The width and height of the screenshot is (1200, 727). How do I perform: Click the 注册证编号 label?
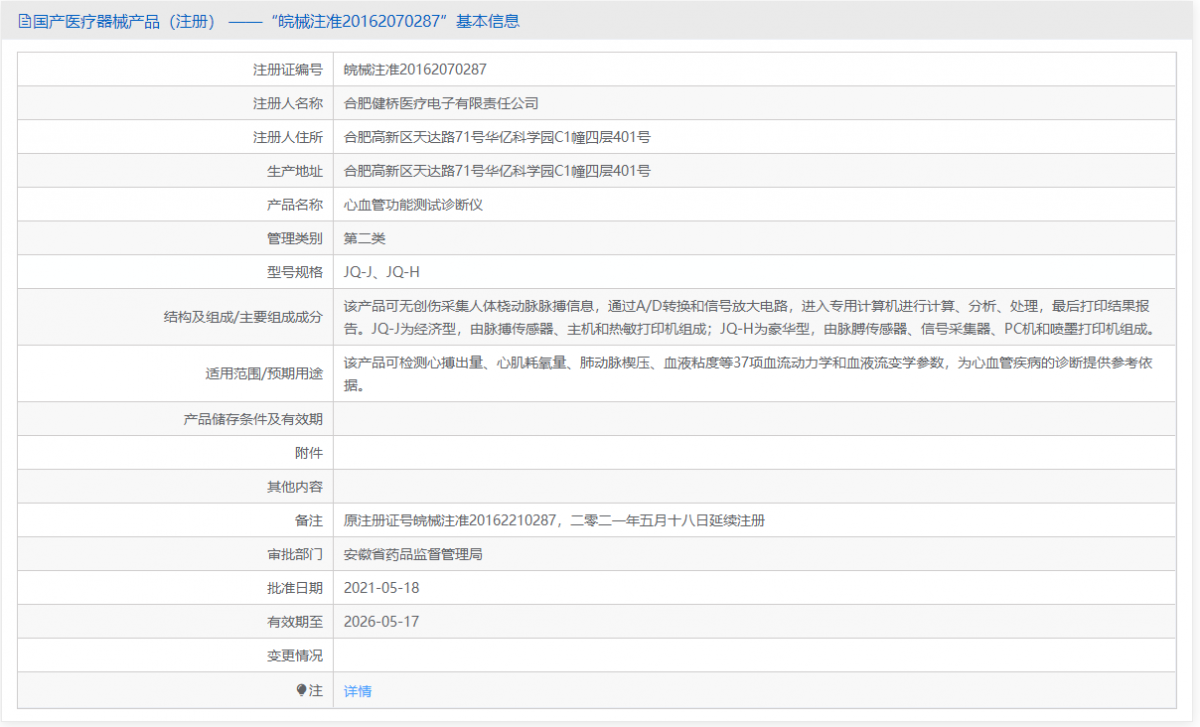288,70
